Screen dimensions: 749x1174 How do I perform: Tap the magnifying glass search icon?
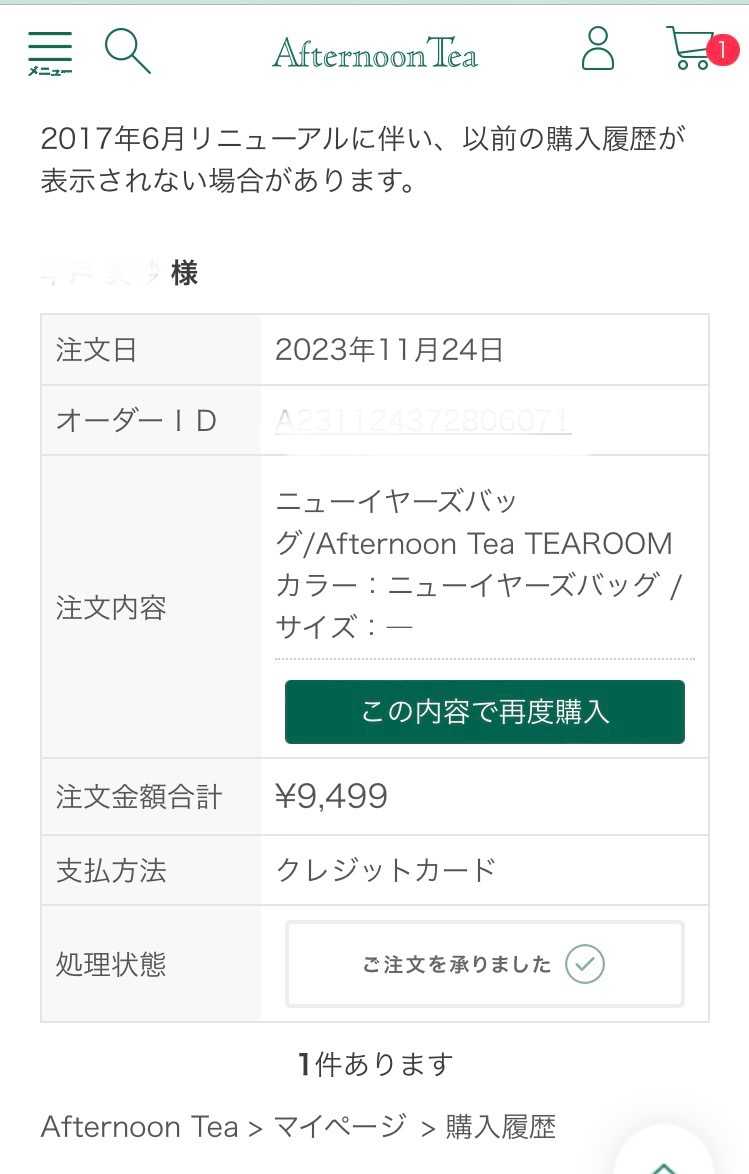click(128, 51)
